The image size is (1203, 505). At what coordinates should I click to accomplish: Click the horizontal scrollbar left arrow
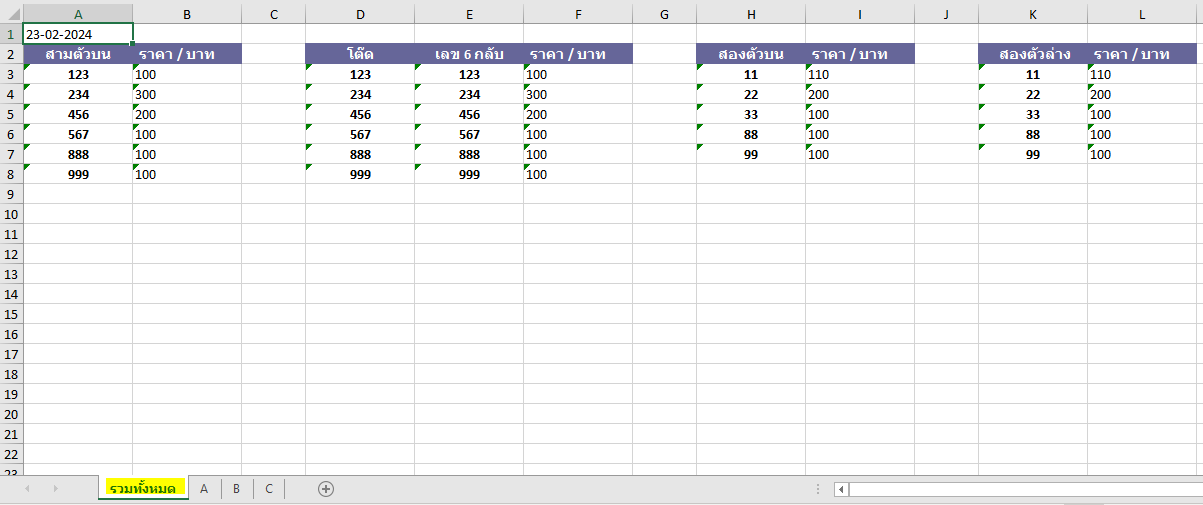841,489
